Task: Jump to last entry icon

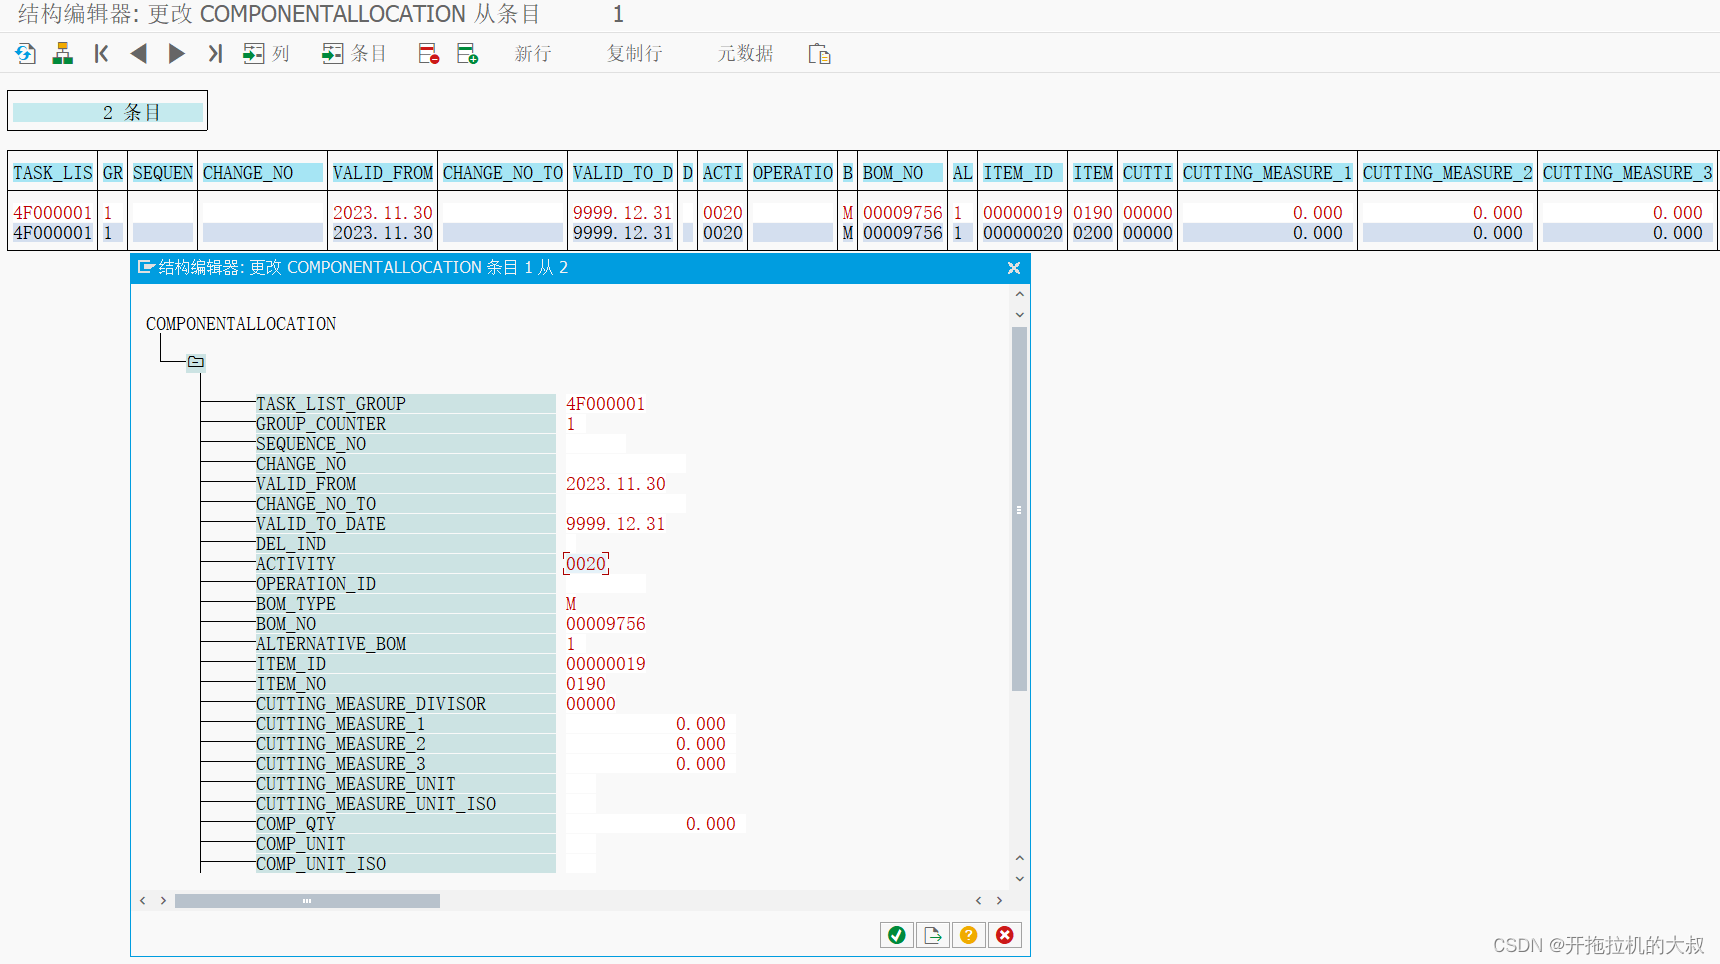Action: pos(214,53)
